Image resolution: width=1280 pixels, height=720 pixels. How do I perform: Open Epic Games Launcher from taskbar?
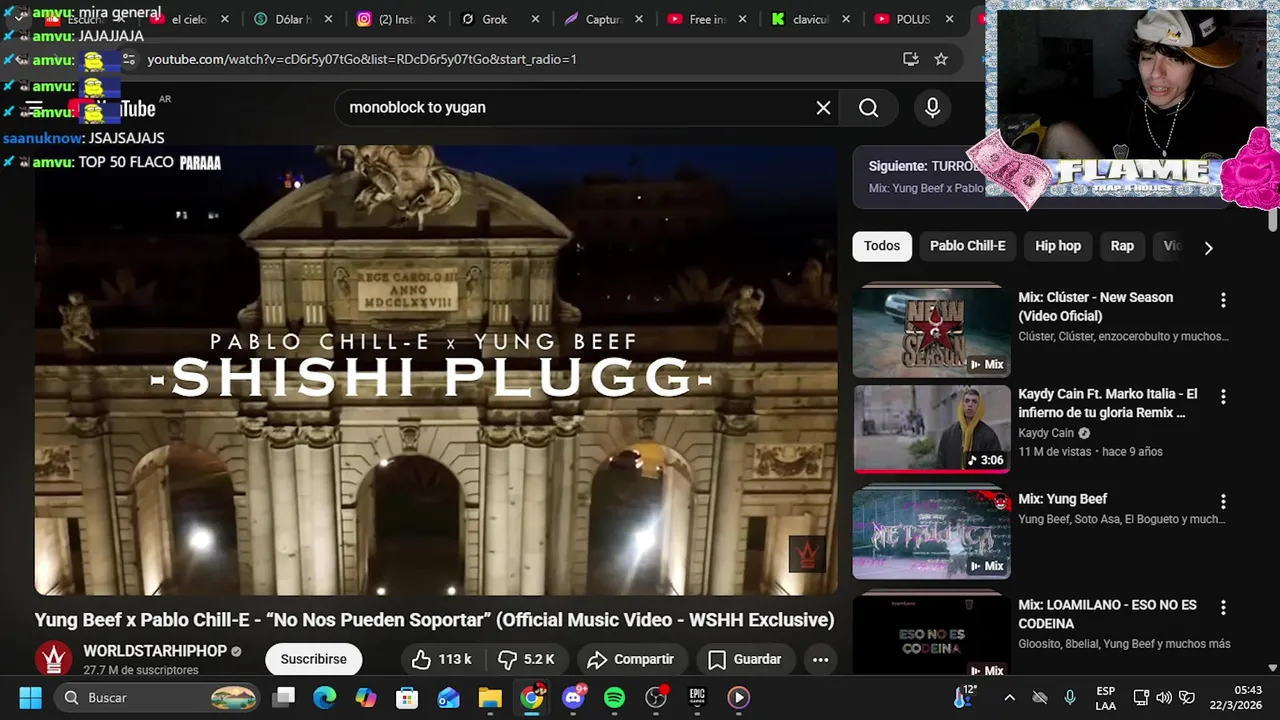(697, 697)
